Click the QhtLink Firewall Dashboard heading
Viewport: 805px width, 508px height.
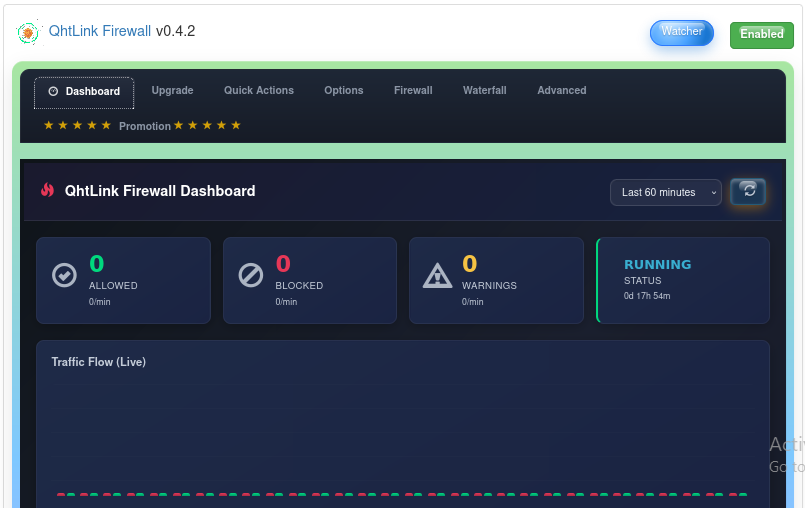(160, 191)
